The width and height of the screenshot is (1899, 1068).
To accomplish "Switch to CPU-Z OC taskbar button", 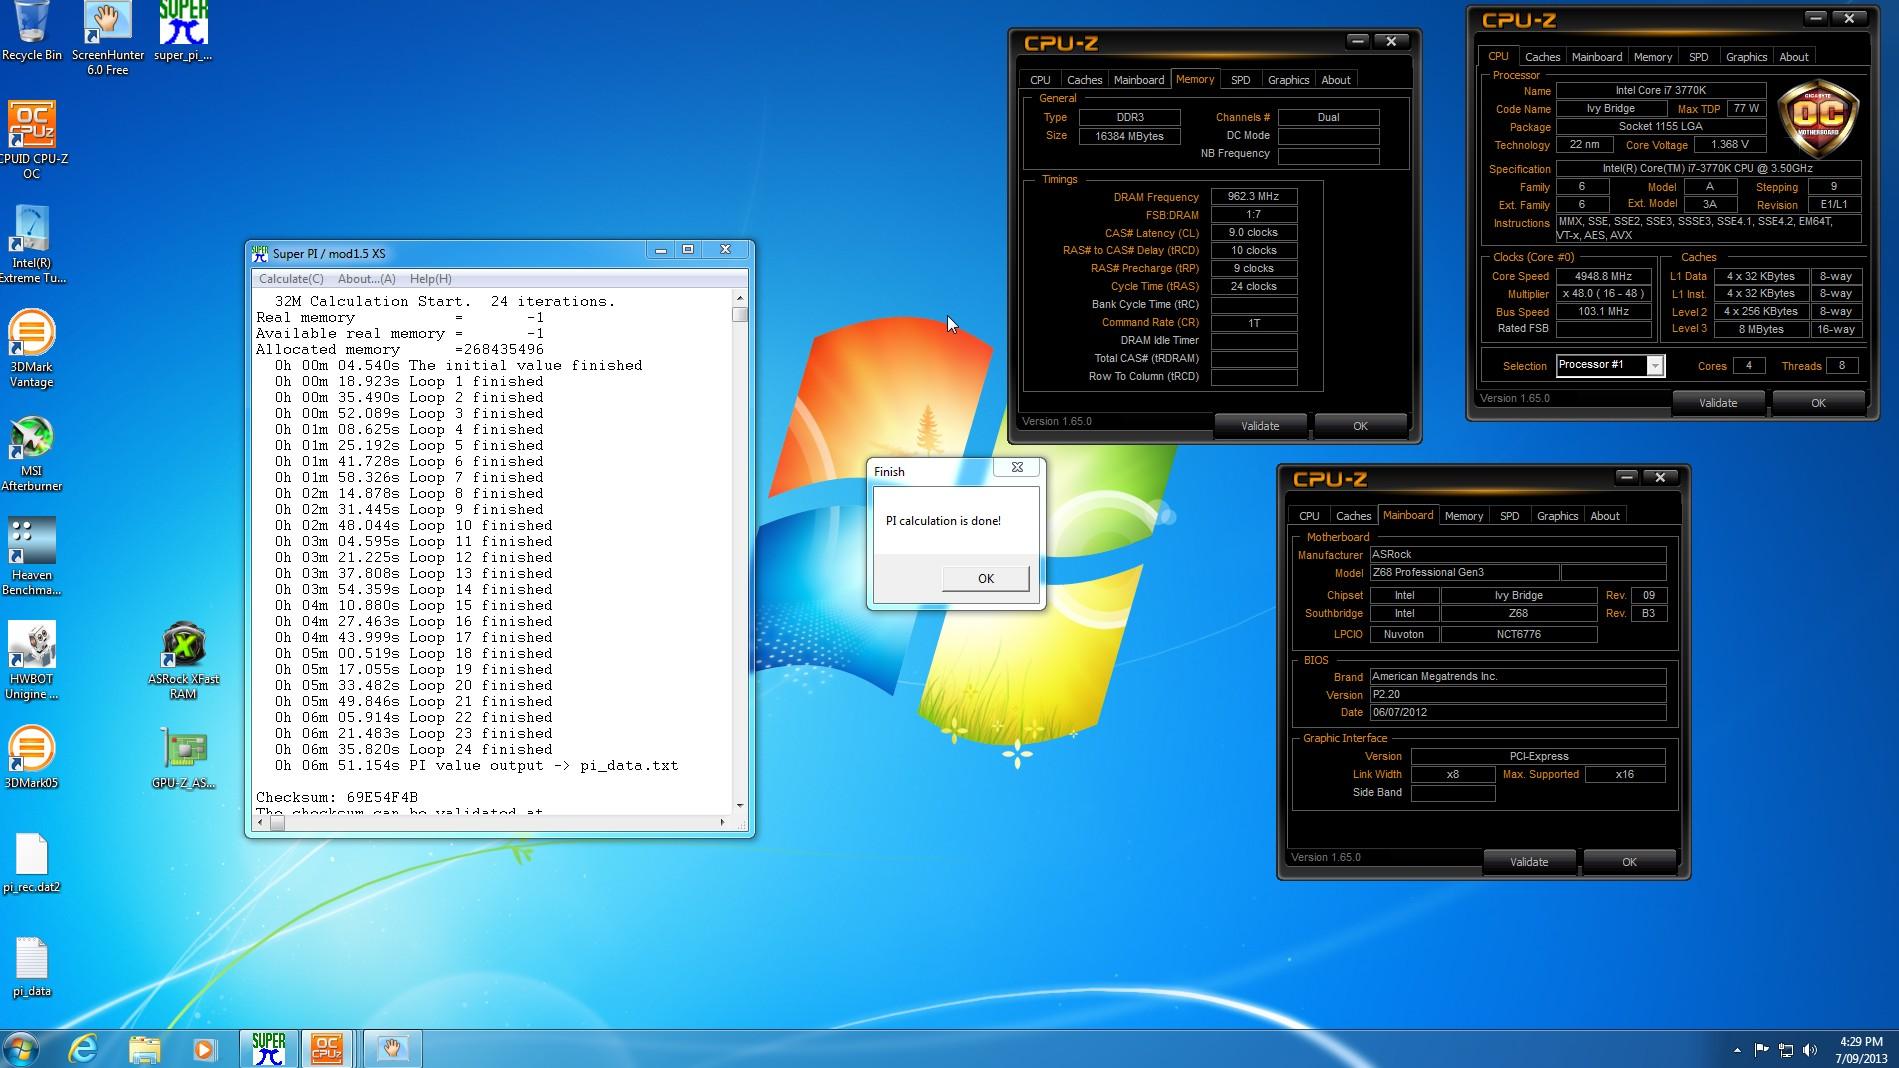I will pos(327,1048).
